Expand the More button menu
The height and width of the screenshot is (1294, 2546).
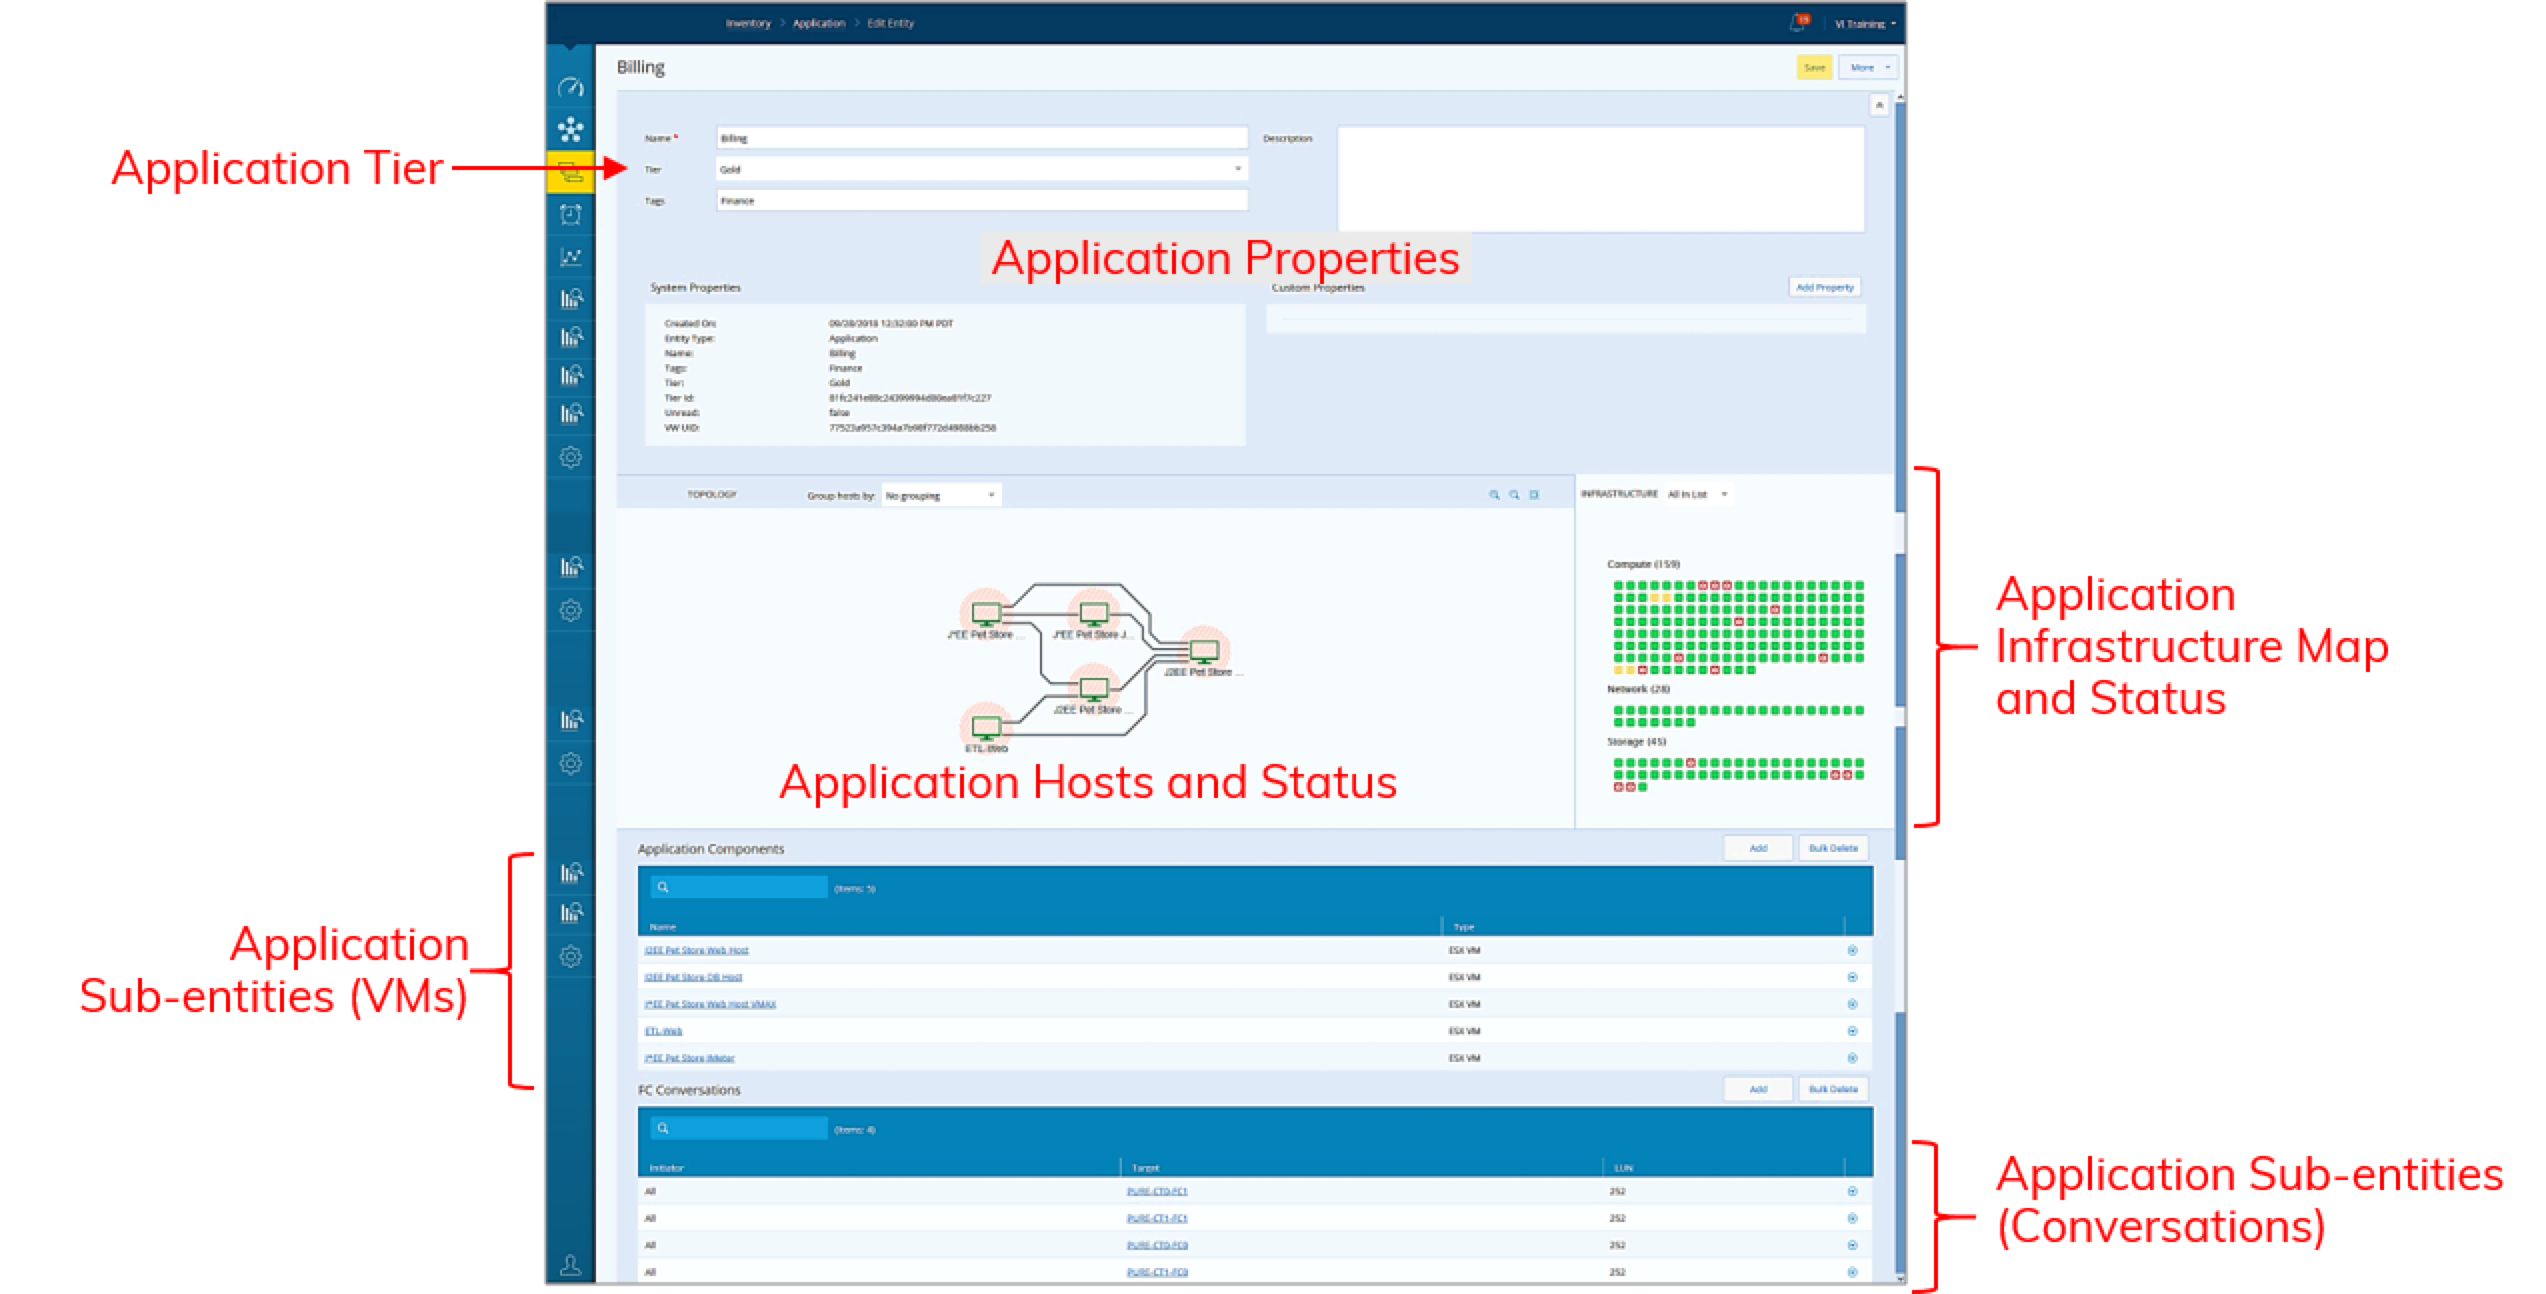point(1868,68)
